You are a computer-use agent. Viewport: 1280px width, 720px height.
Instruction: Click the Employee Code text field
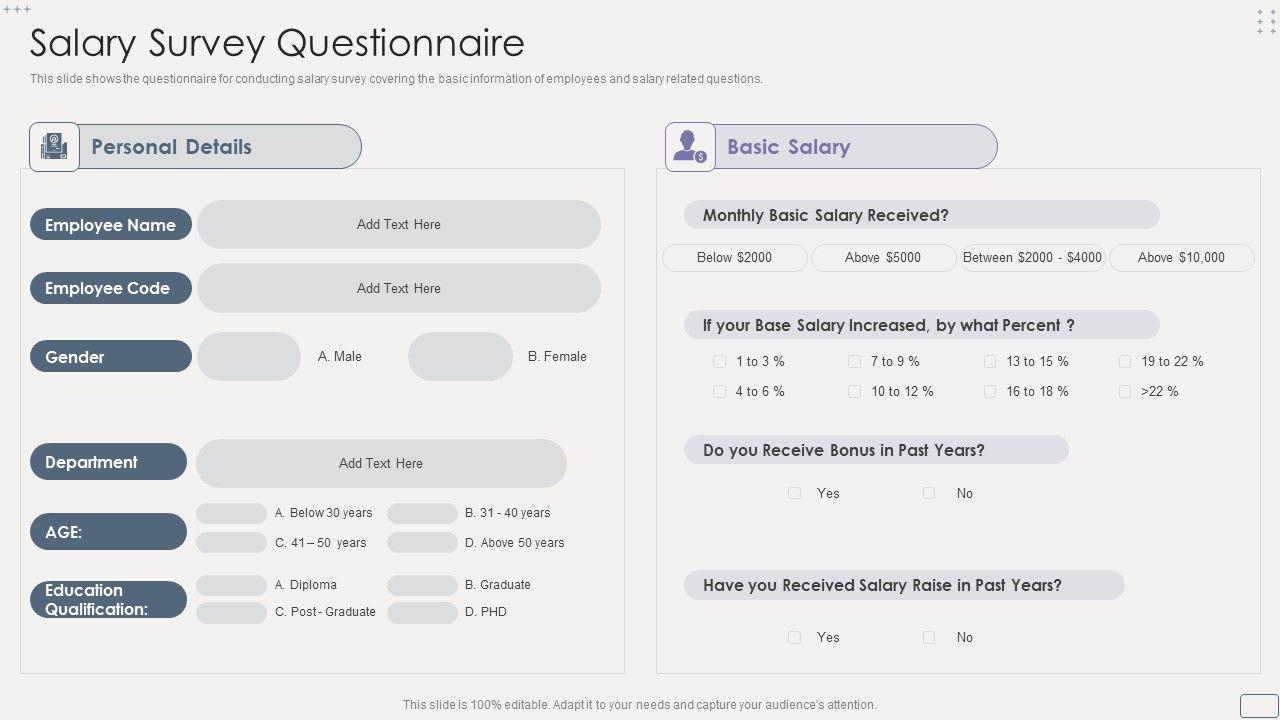pos(398,288)
